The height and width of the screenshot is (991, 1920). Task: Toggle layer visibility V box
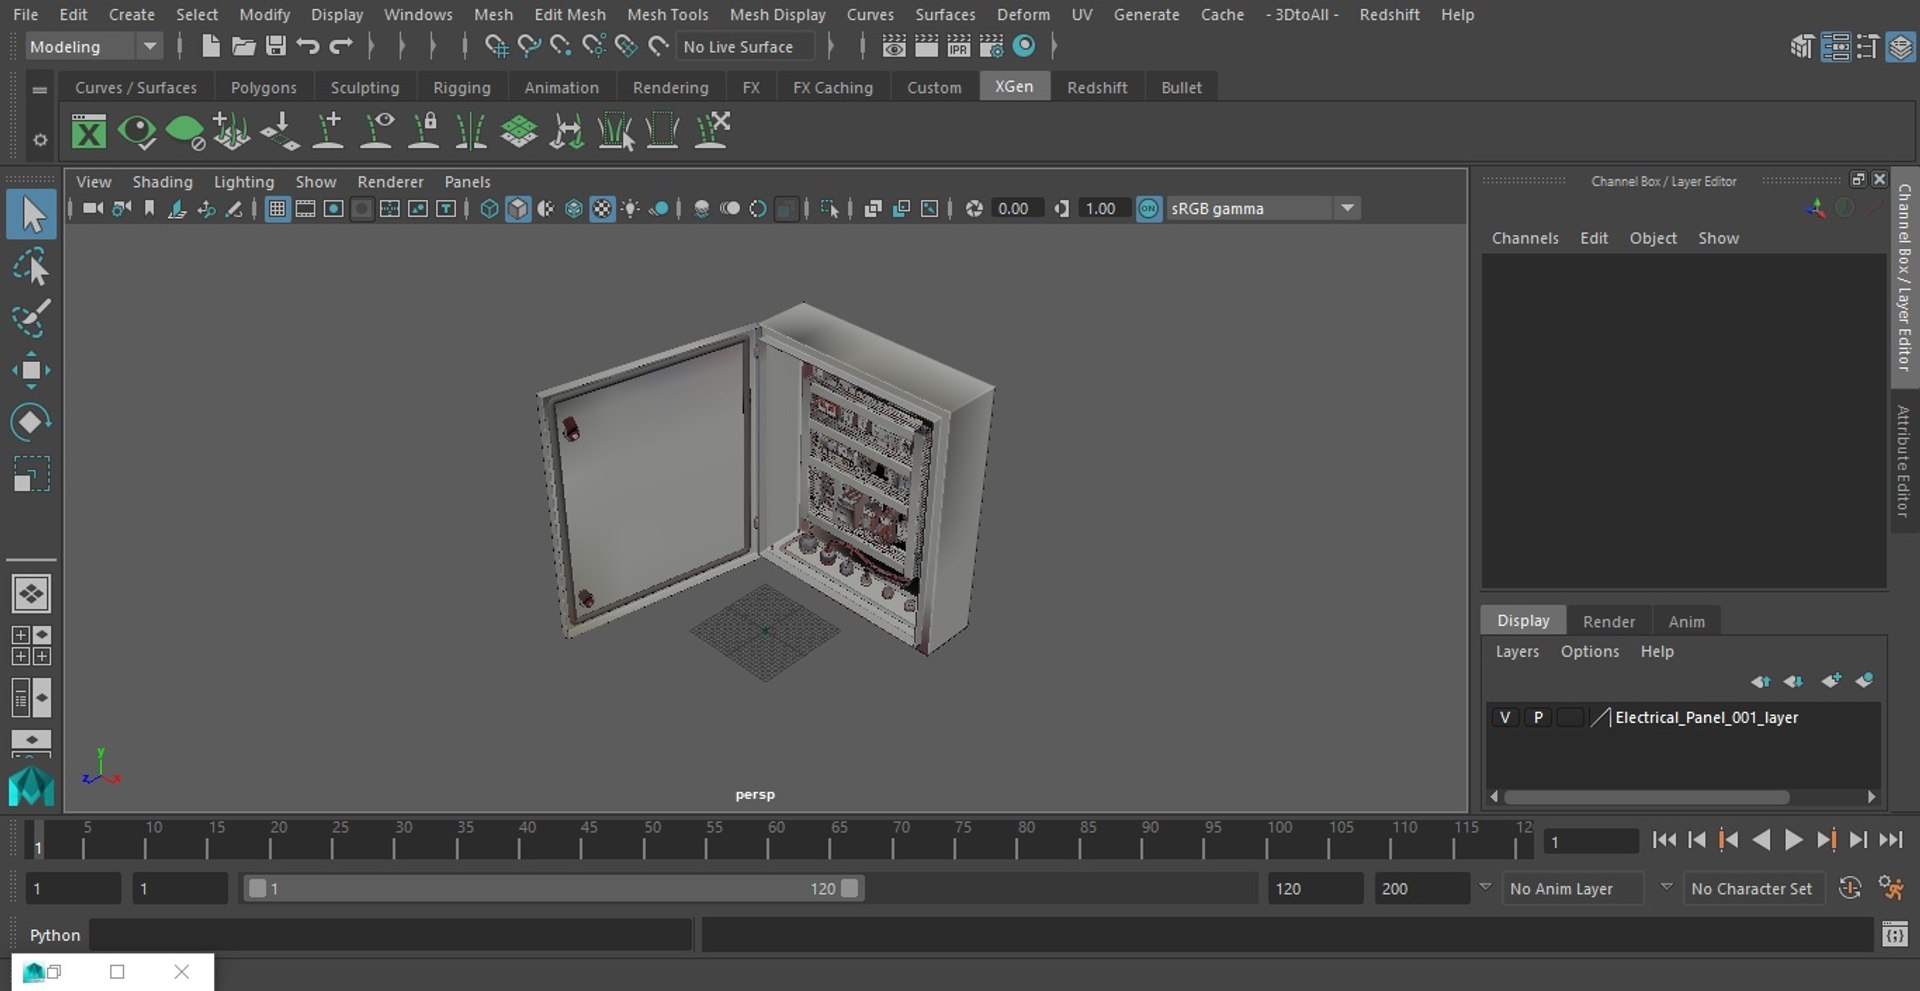1505,717
